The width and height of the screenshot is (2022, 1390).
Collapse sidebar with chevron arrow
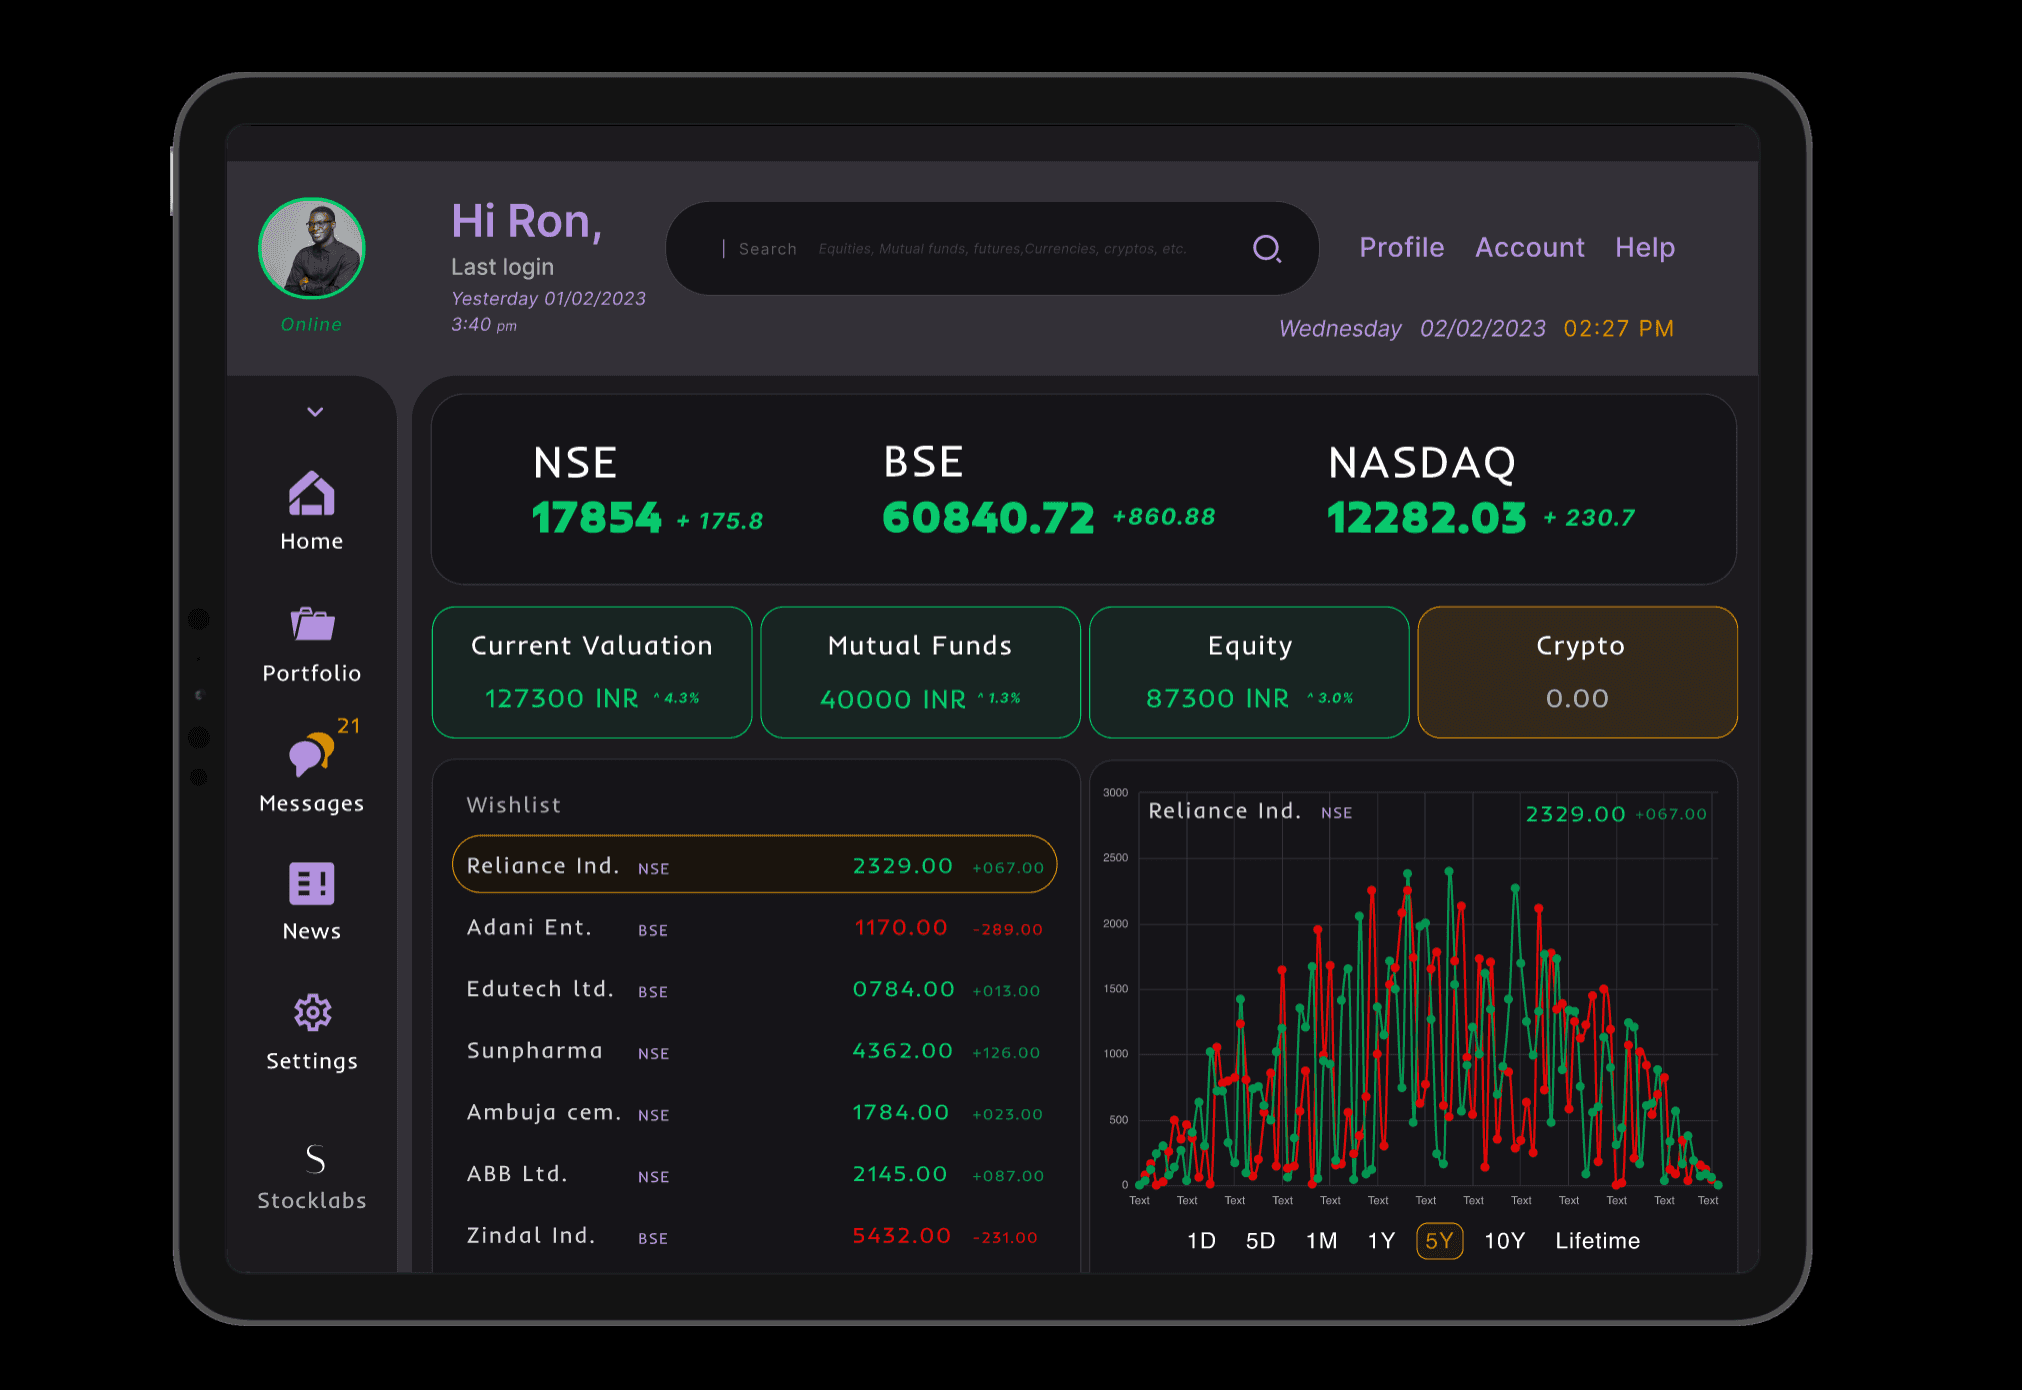point(315,412)
